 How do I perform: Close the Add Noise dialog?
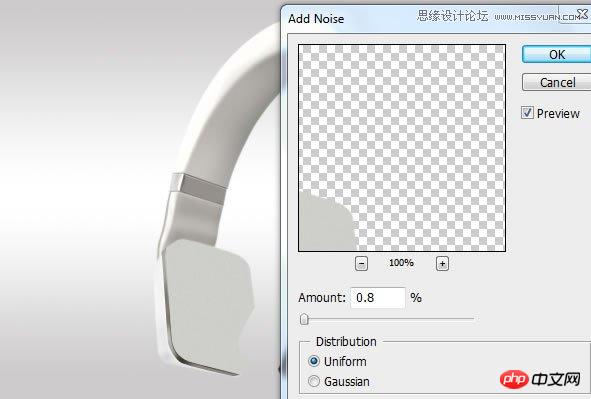582,14
